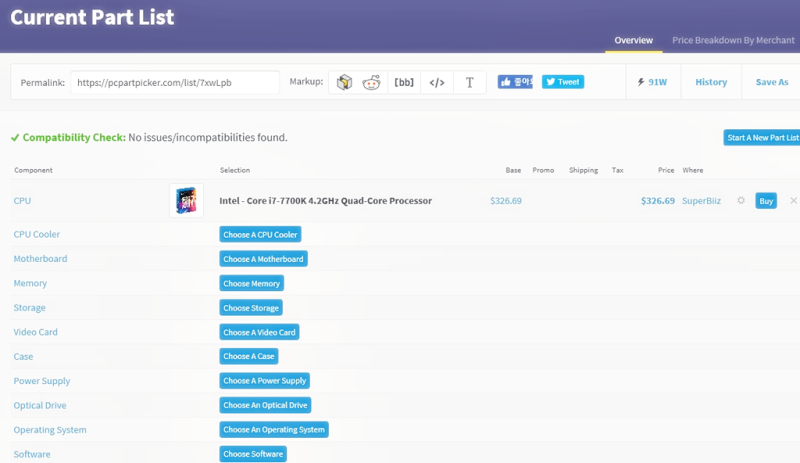Open the CPU component link
Viewport: 800px width, 463px height.
point(22,201)
